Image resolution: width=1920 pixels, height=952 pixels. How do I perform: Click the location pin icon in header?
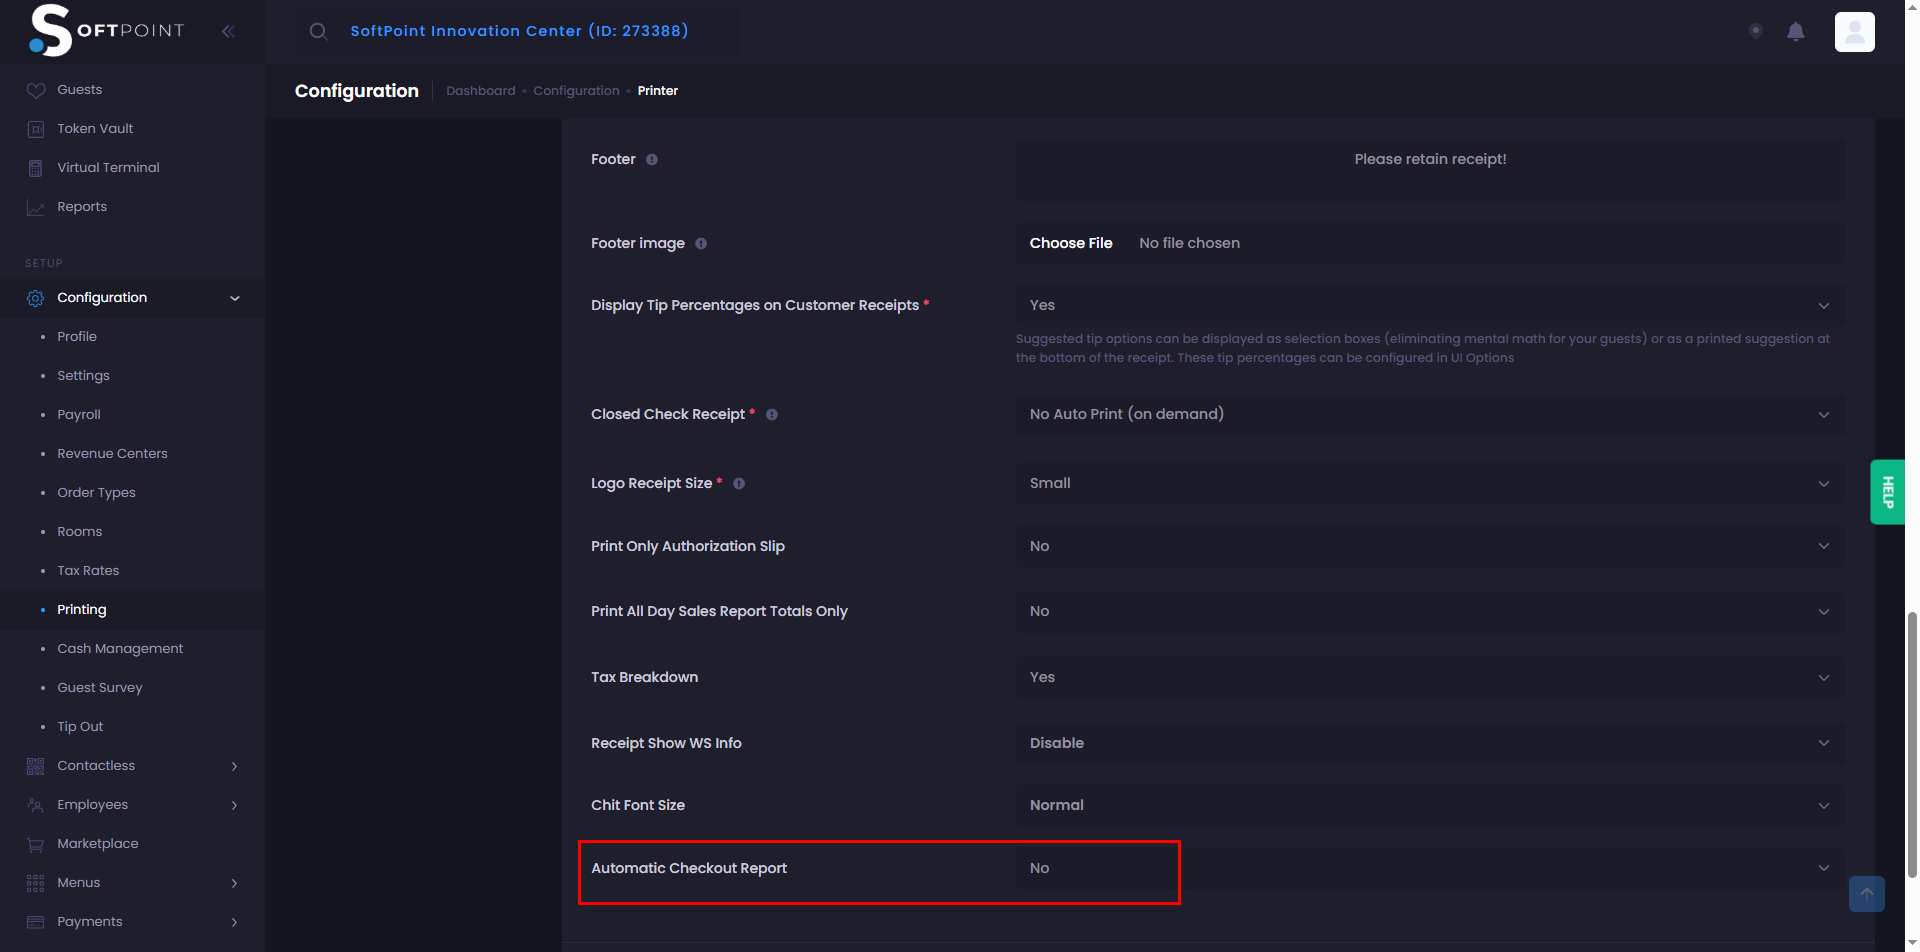[x=1755, y=32]
